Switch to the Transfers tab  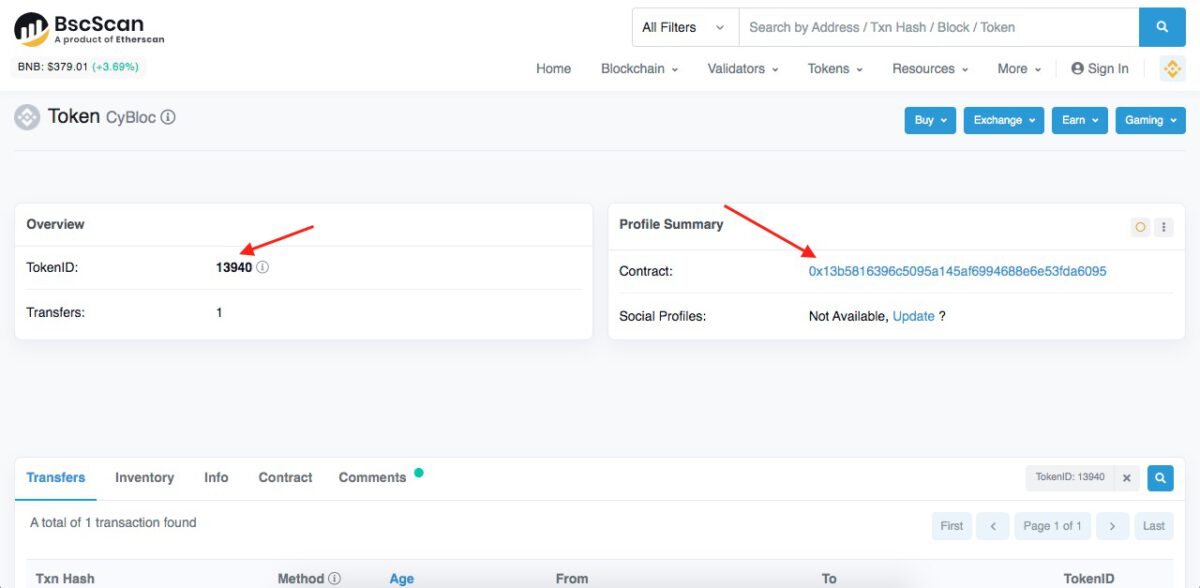(56, 478)
